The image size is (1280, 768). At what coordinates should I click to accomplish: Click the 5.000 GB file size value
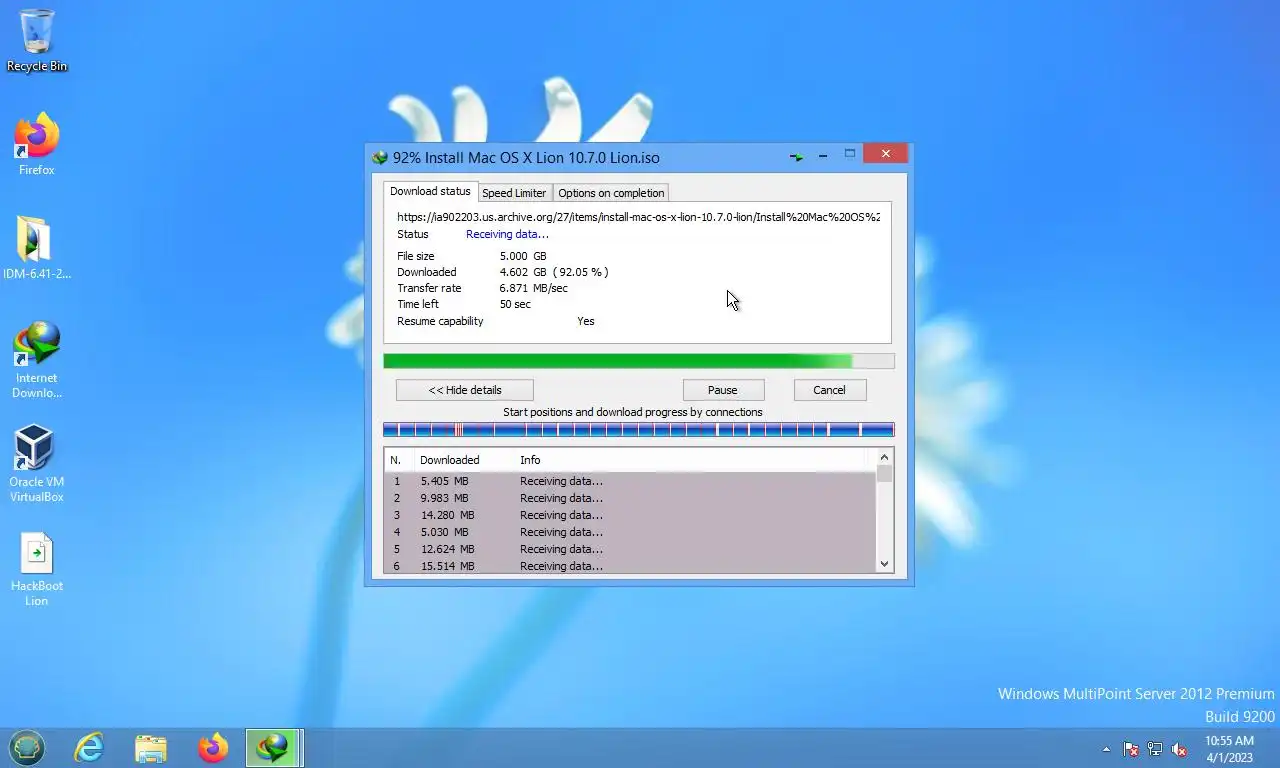tap(523, 256)
